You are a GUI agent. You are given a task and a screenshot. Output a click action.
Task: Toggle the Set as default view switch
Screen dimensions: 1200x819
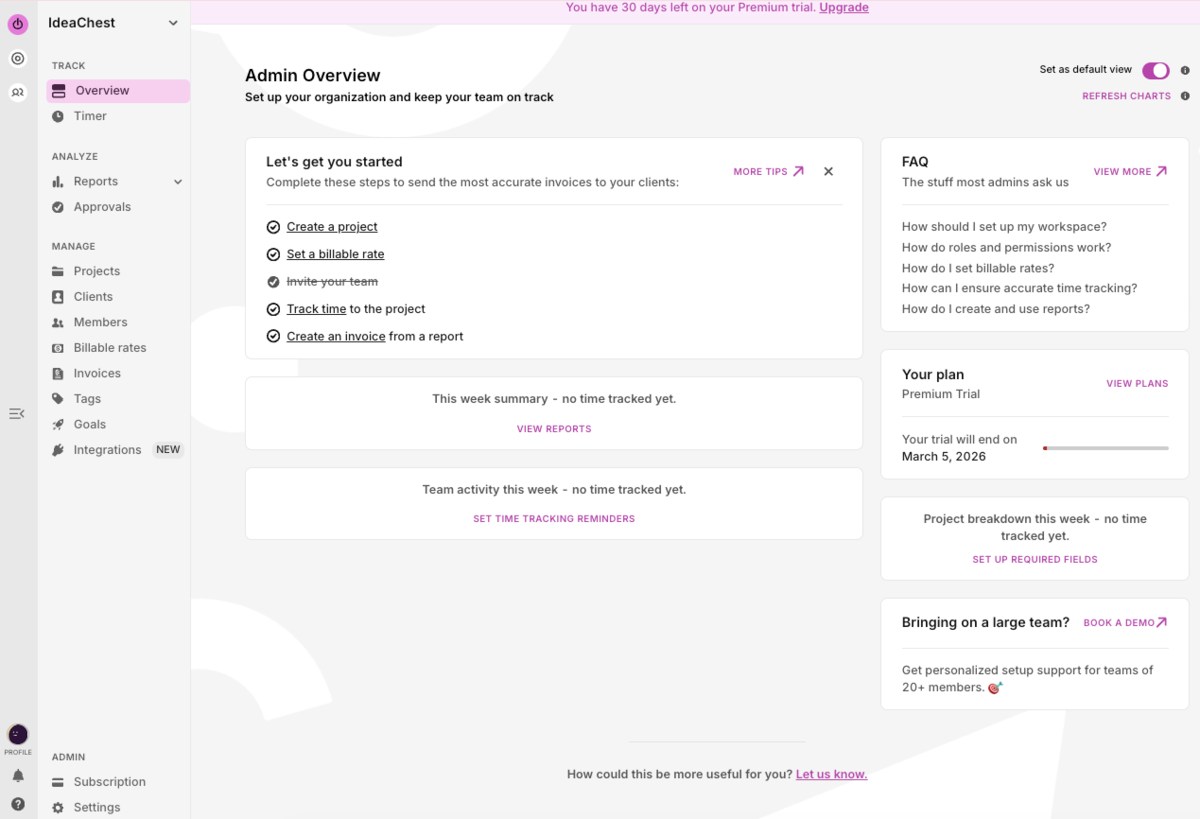click(x=1156, y=70)
